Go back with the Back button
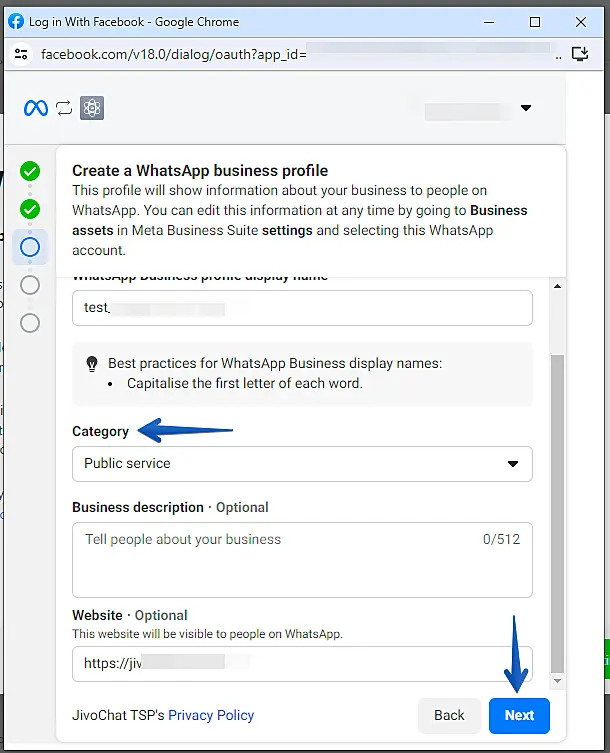The width and height of the screenshot is (610, 753). (x=449, y=715)
